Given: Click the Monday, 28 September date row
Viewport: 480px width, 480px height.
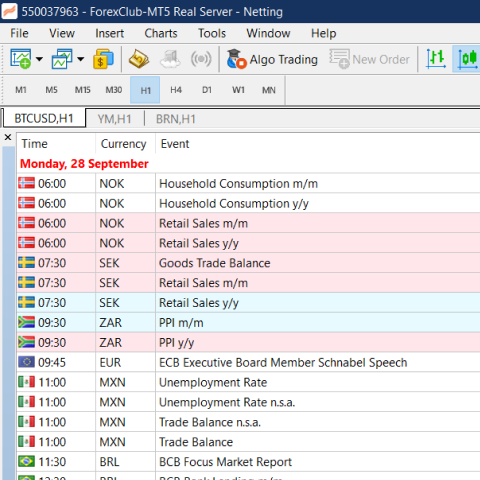Looking at the screenshot, I should pos(248,164).
